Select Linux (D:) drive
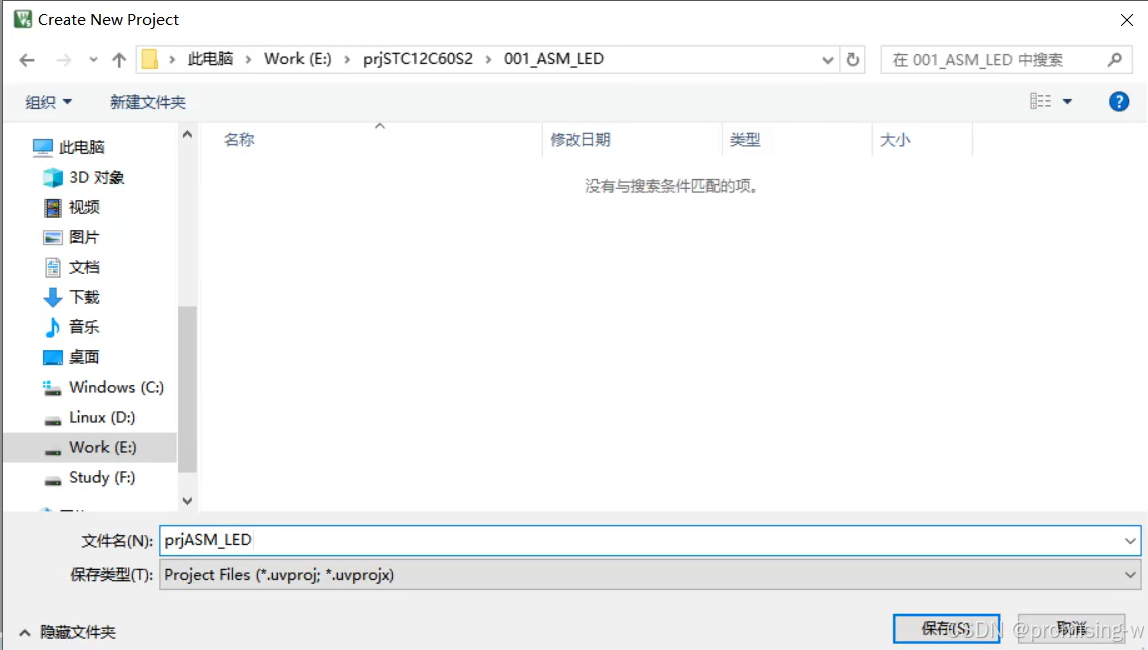This screenshot has height=650, width=1148. [102, 417]
